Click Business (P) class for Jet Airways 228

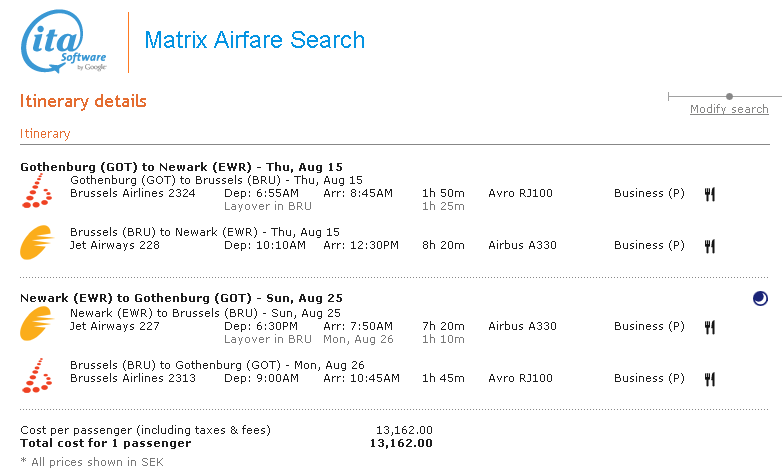[x=649, y=245]
